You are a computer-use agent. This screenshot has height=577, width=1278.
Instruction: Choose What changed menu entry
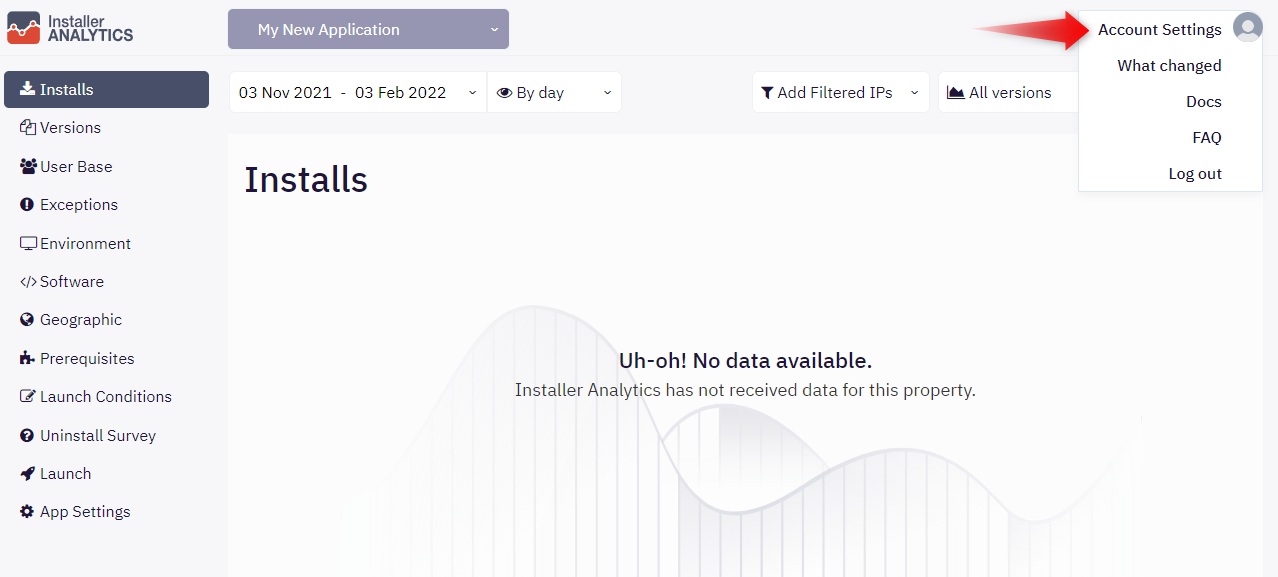coord(1169,66)
